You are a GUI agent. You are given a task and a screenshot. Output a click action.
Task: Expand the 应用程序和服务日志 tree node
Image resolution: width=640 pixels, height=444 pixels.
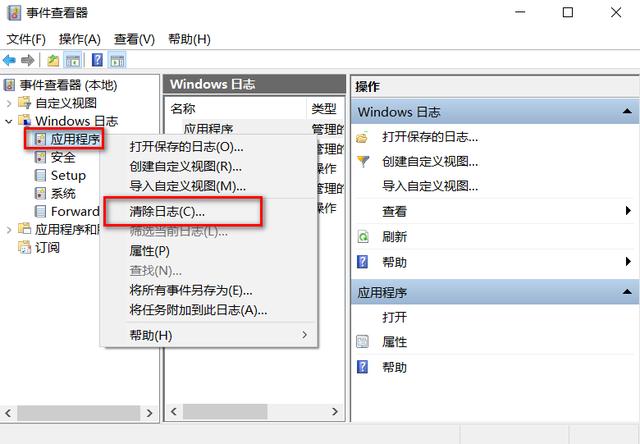[9, 230]
